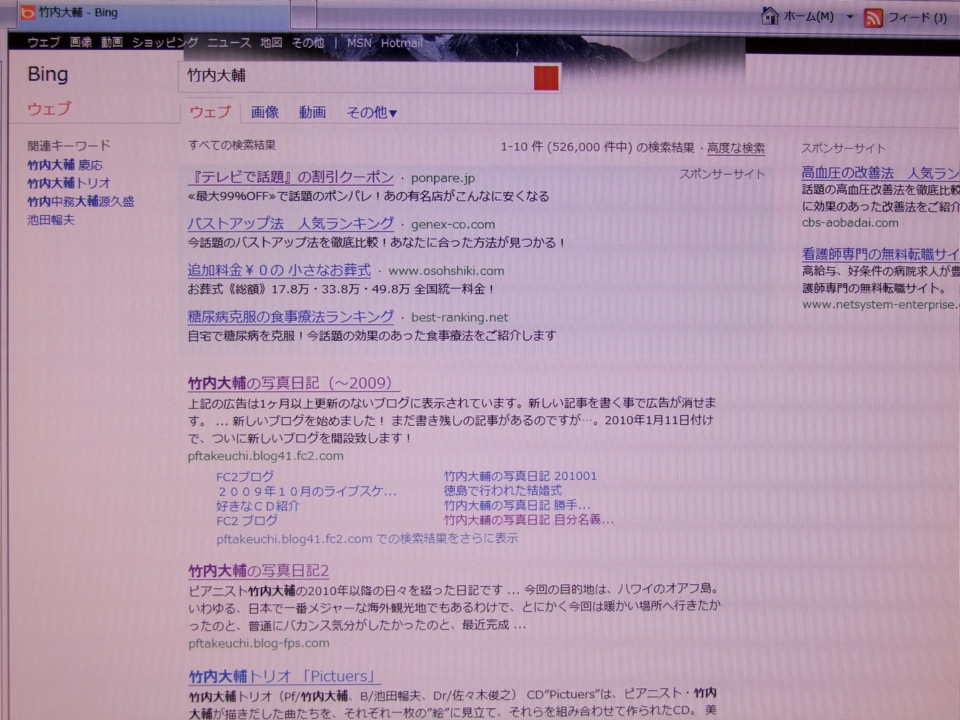960x720 pixels.
Task: Open ニュース in the top bar
Action: tap(229, 42)
